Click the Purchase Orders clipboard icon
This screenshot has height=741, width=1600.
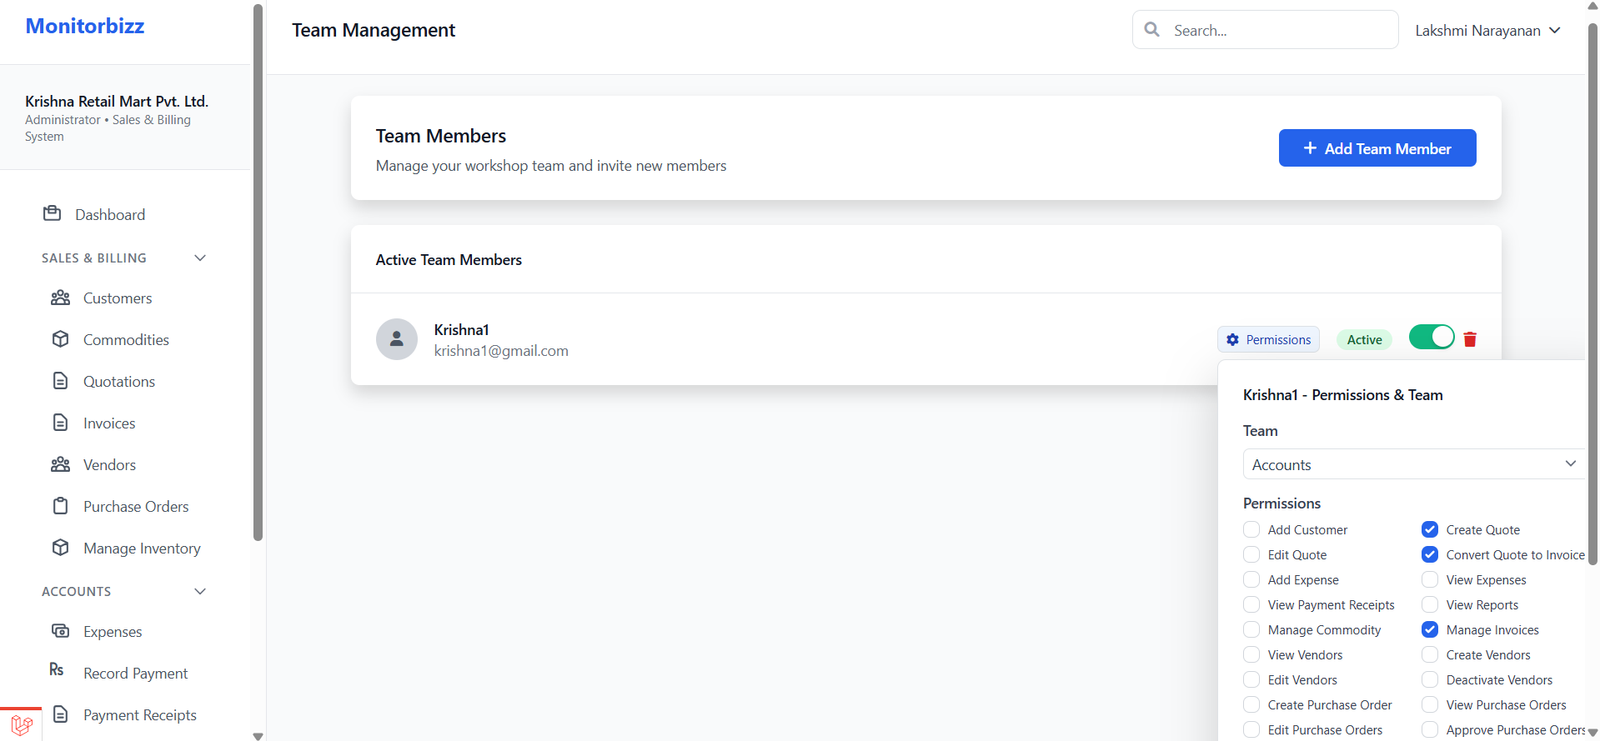[x=61, y=506]
